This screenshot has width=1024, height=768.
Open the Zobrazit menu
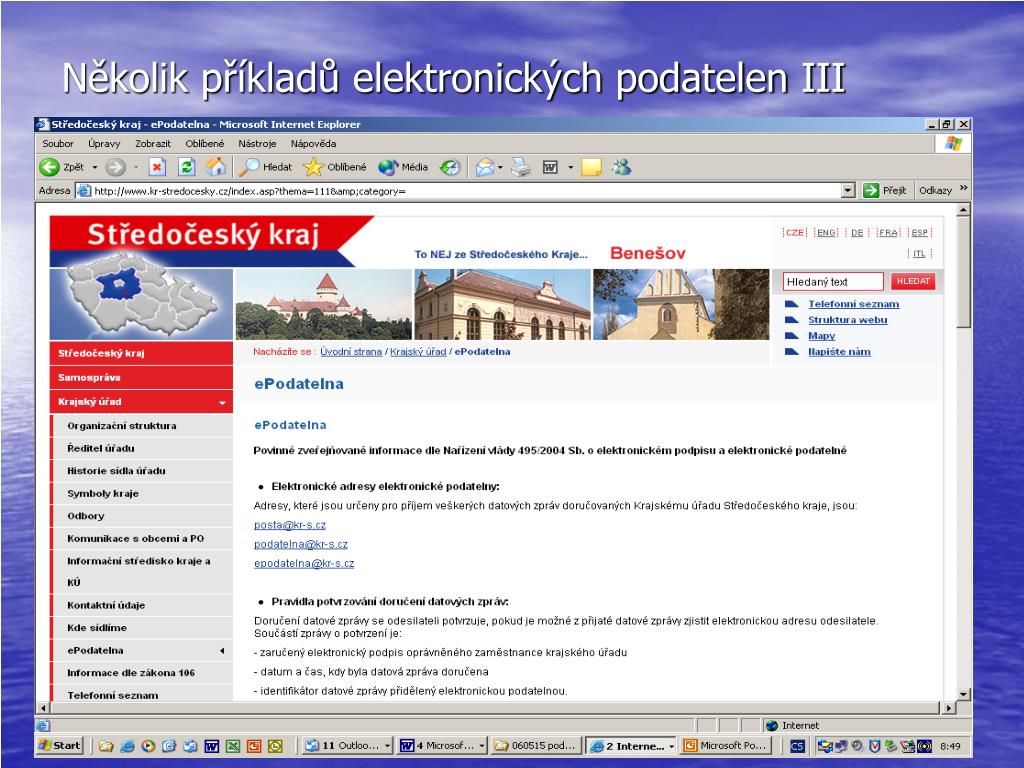(153, 144)
